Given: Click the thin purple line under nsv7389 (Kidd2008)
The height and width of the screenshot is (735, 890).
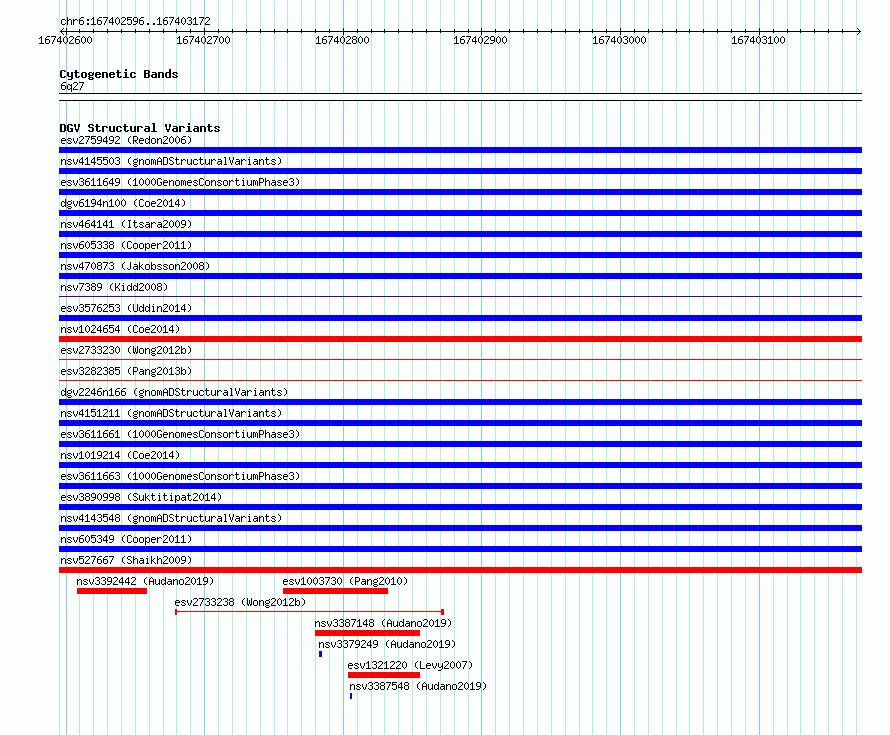Looking at the screenshot, I should point(460,296).
